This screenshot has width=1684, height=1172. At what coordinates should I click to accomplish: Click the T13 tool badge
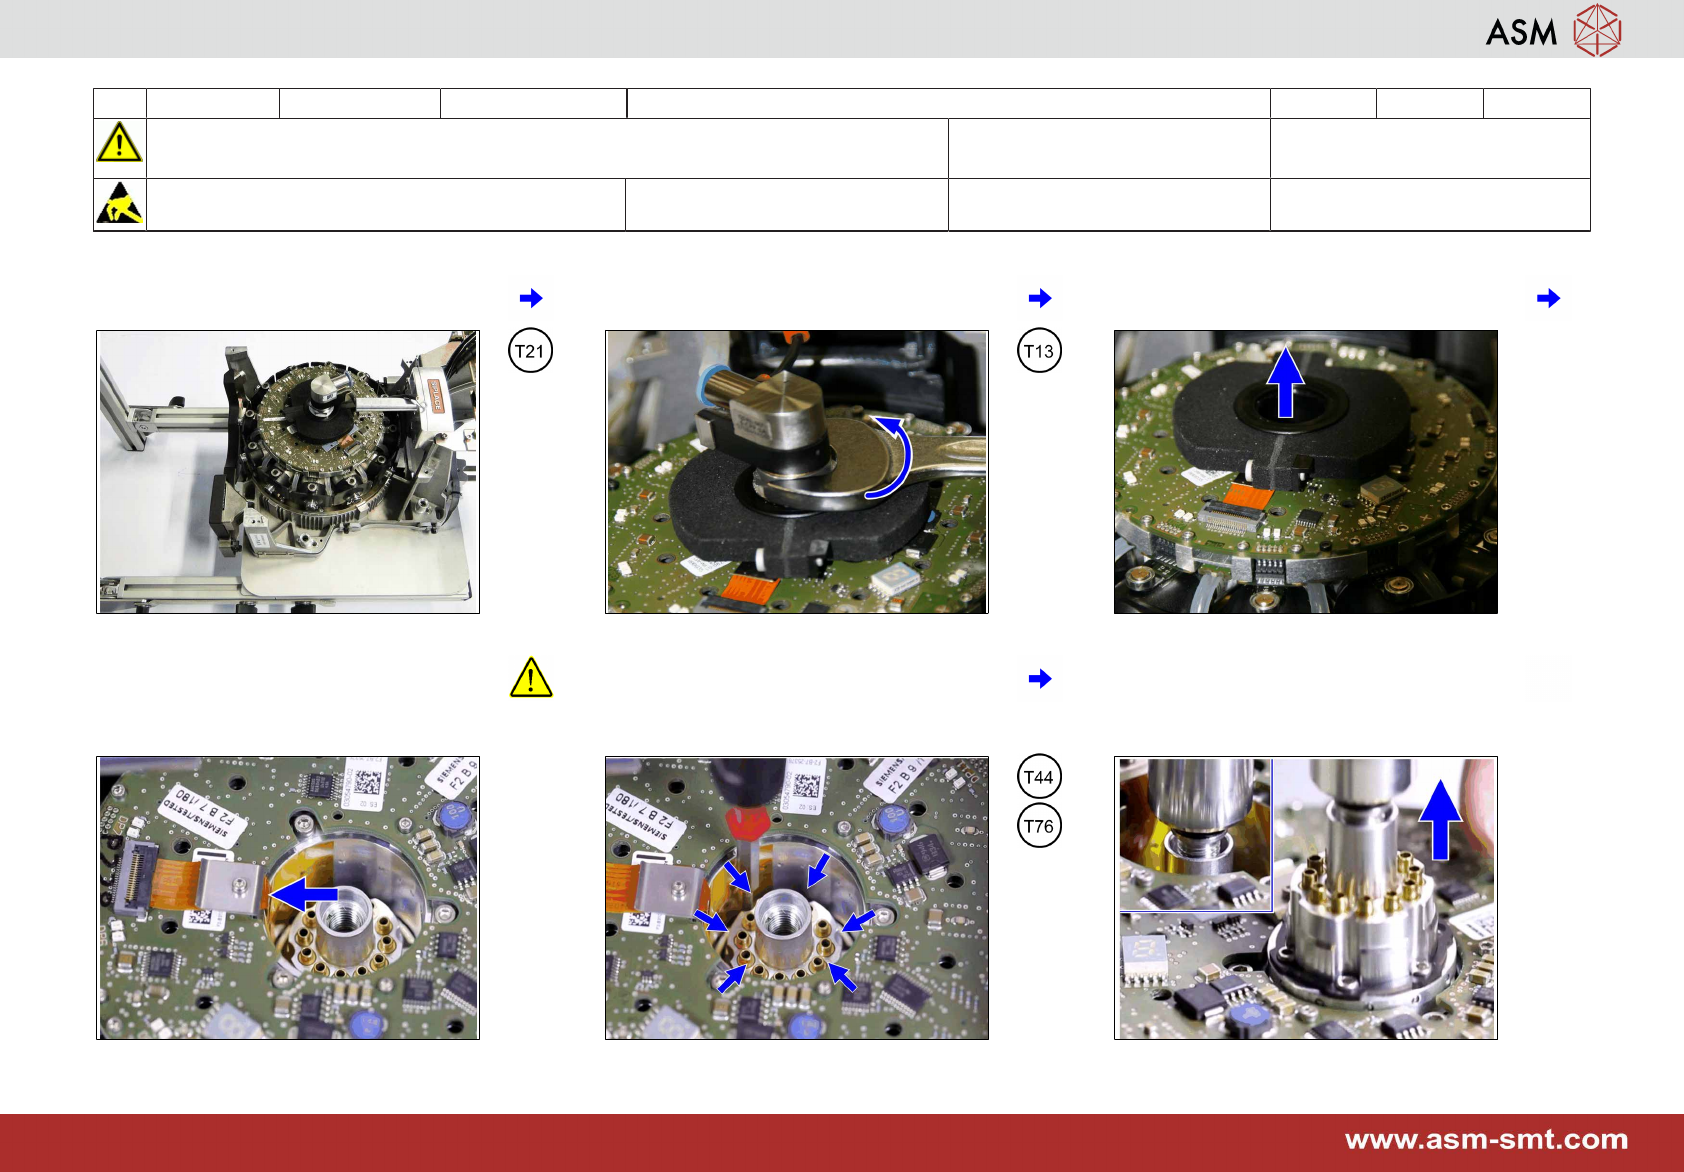tap(1039, 351)
